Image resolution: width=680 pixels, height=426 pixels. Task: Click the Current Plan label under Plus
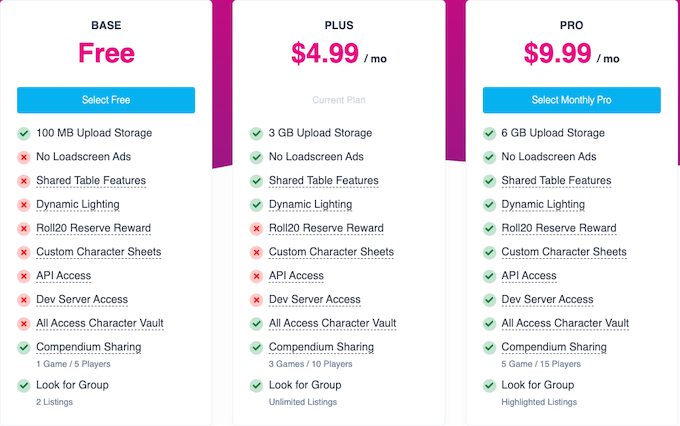[338, 100]
